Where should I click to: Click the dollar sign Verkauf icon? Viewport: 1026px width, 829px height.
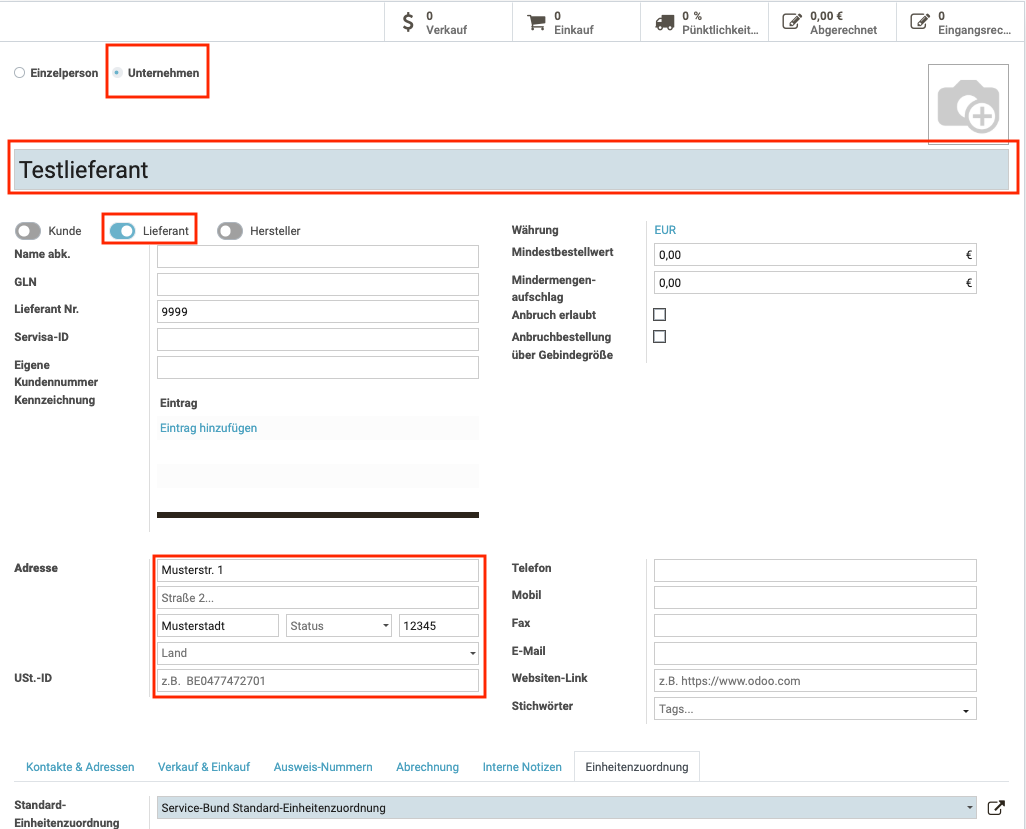tap(408, 22)
